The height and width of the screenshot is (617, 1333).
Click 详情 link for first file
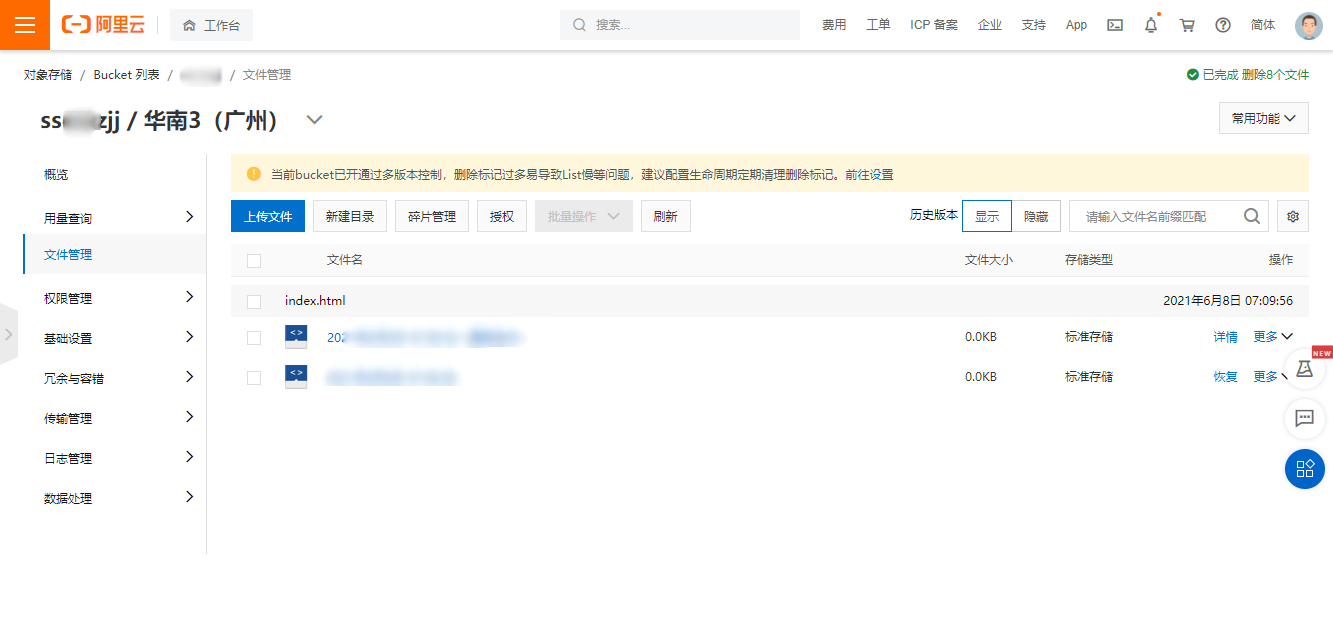(1226, 337)
